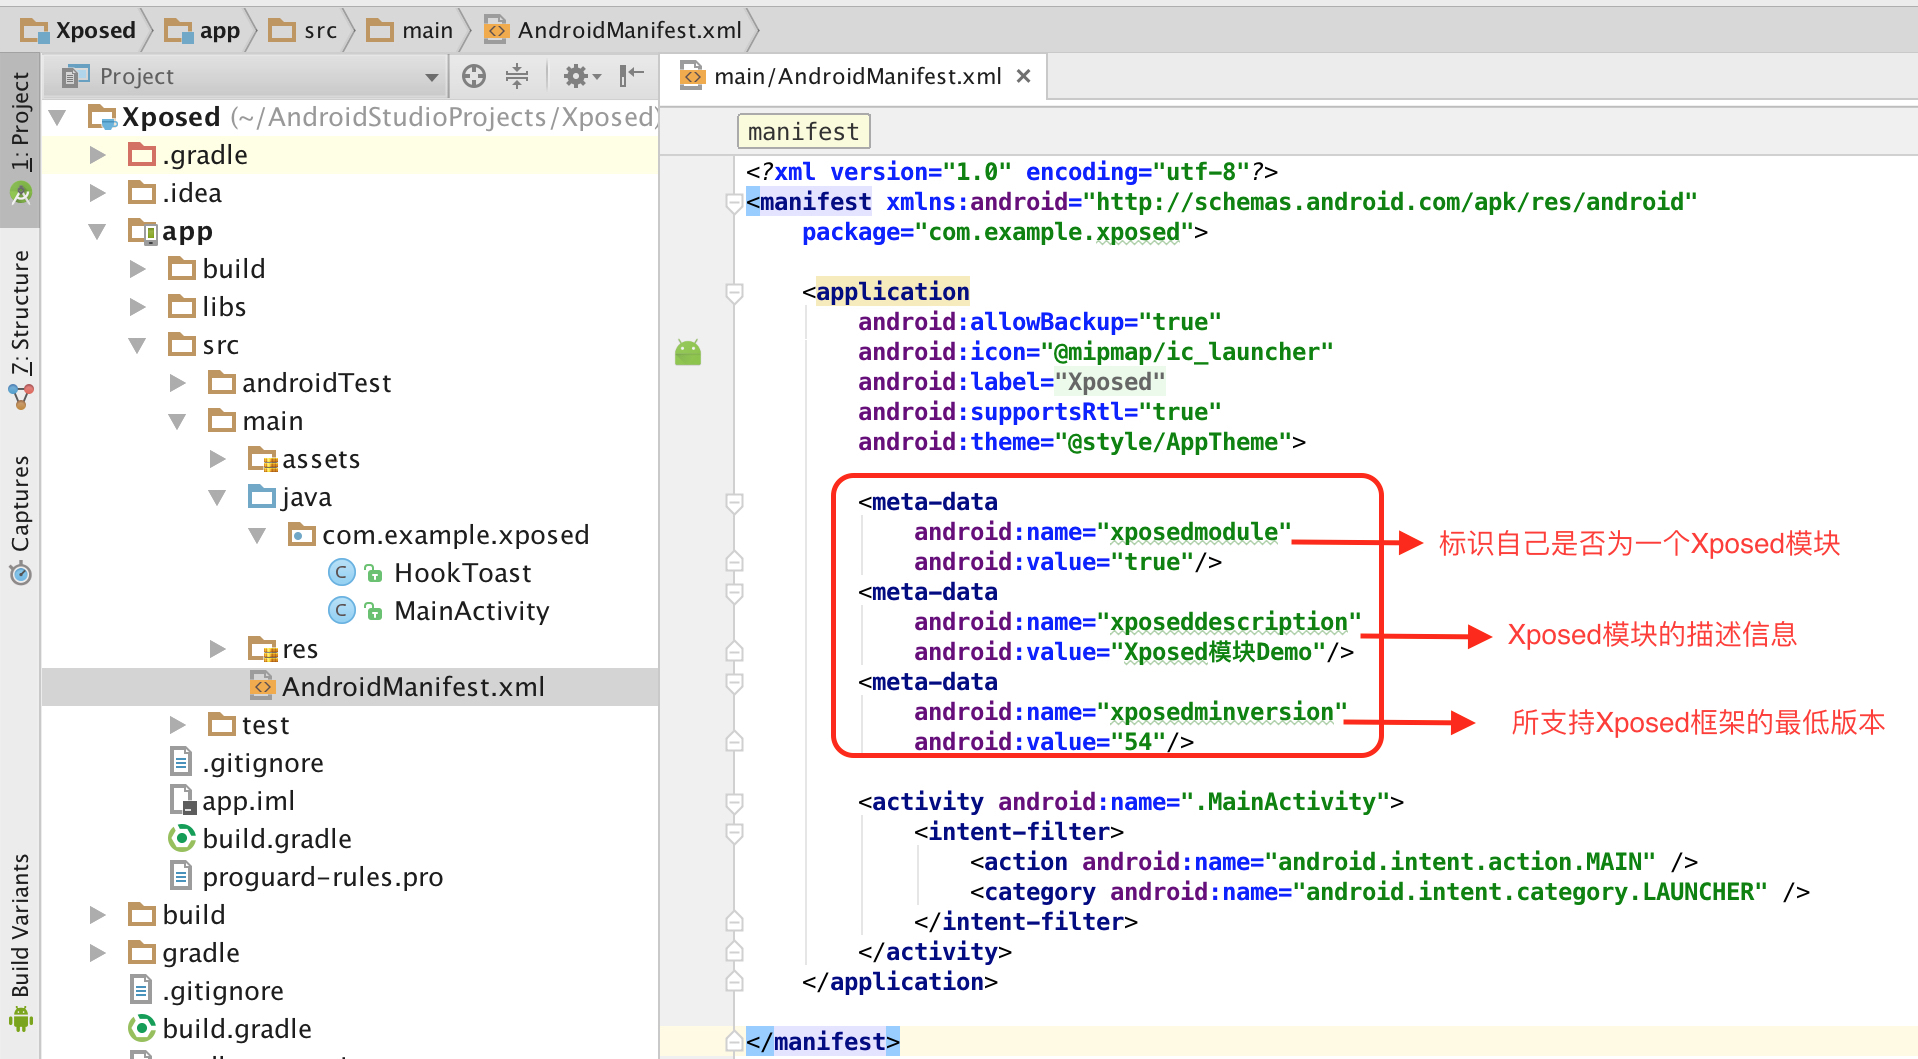Viewport: 1918px width, 1059px height.
Task: Click the Android gutter icon beside android:icon
Action: click(x=688, y=352)
